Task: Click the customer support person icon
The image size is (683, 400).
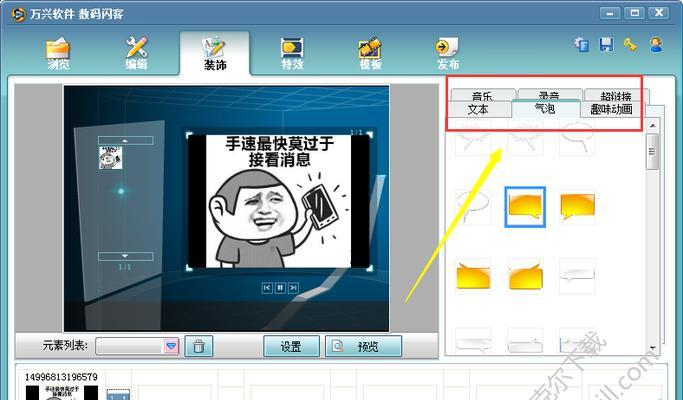Action: click(x=656, y=44)
